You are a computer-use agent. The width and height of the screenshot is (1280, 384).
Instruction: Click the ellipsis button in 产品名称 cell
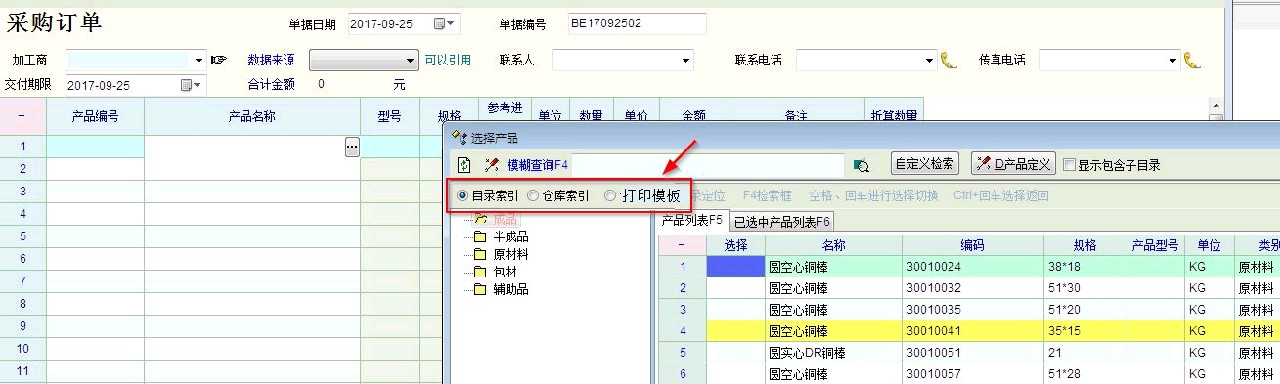pyautogui.click(x=351, y=147)
